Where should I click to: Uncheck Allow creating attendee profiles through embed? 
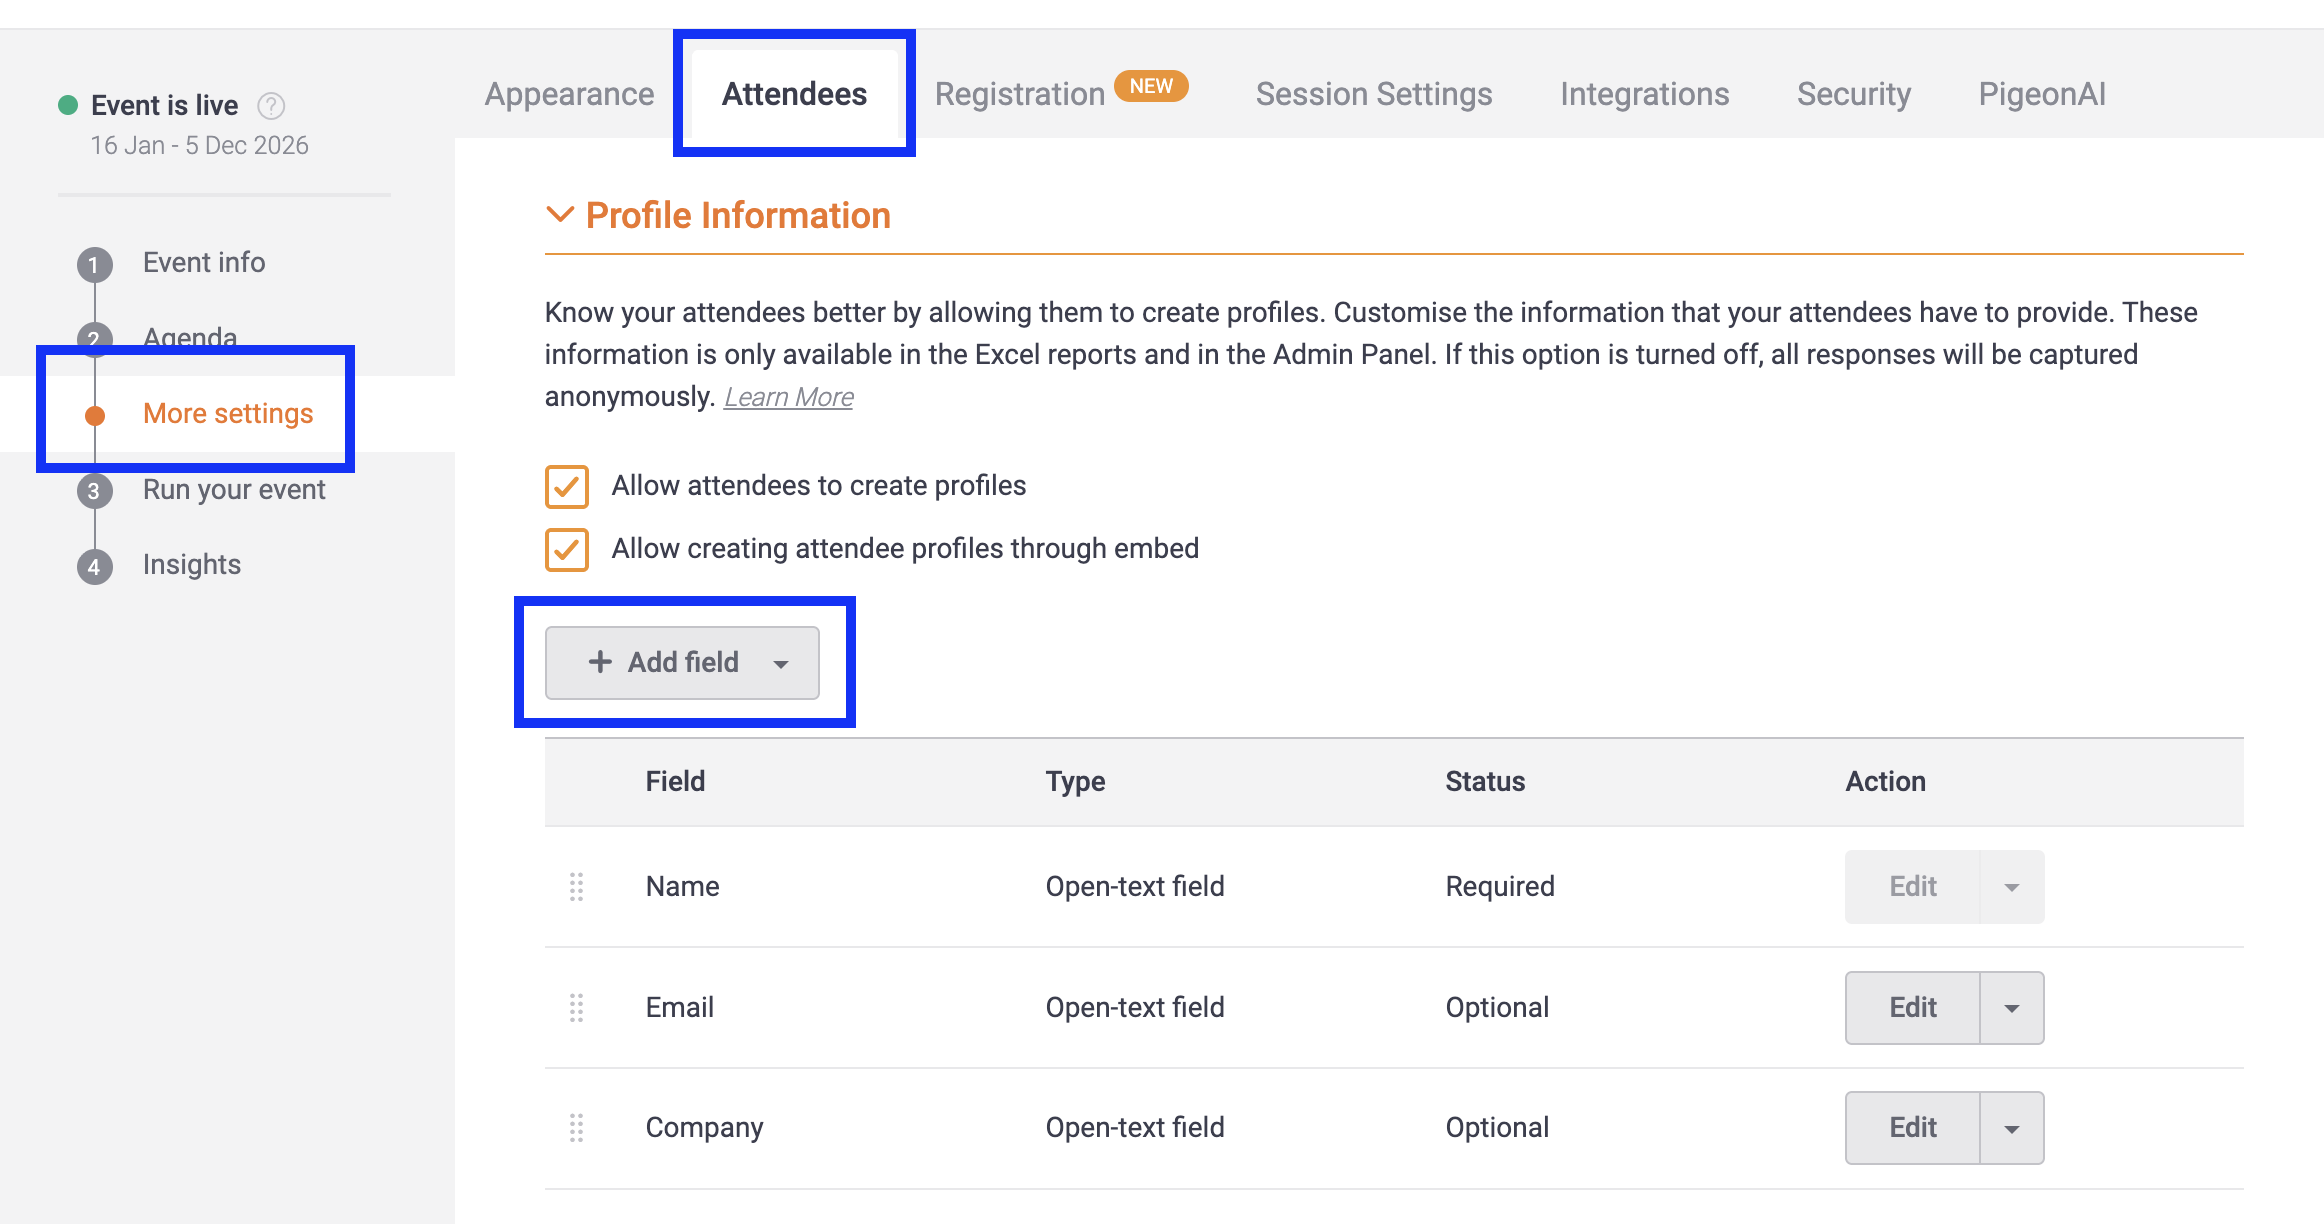(x=567, y=550)
